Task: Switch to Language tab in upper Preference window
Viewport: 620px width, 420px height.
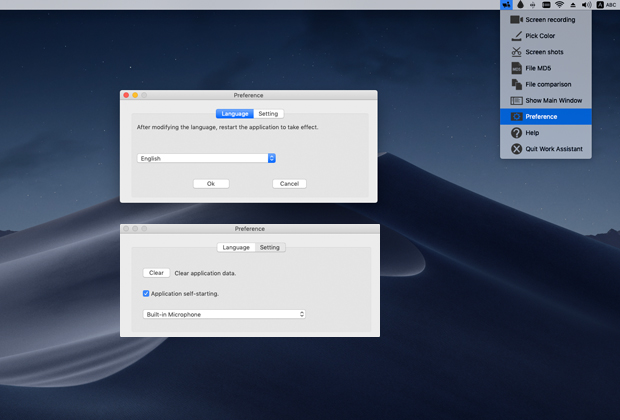Action: pos(235,114)
